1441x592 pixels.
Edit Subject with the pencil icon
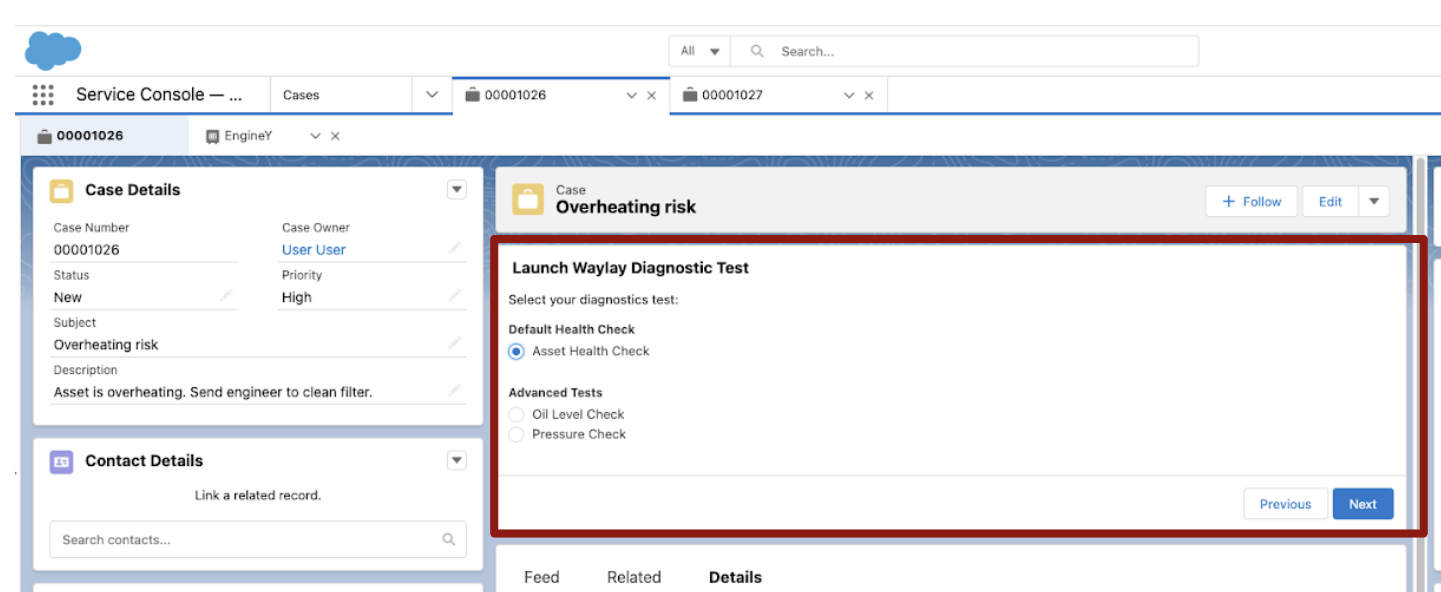click(455, 343)
